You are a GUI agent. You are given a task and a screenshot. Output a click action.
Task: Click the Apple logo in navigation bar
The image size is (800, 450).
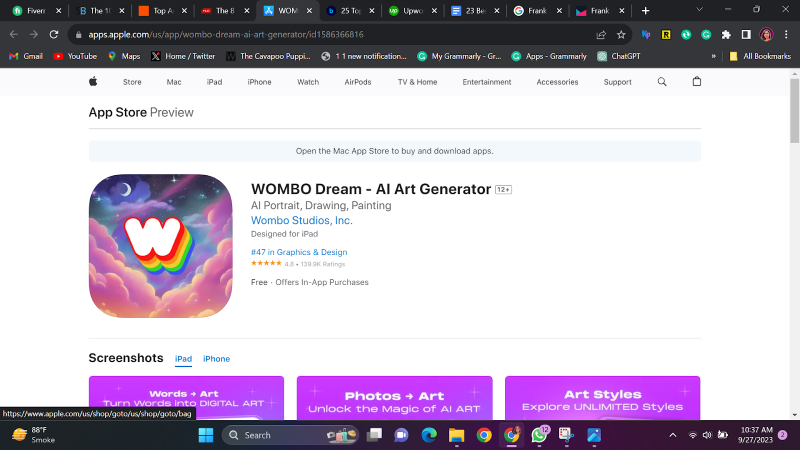point(93,82)
